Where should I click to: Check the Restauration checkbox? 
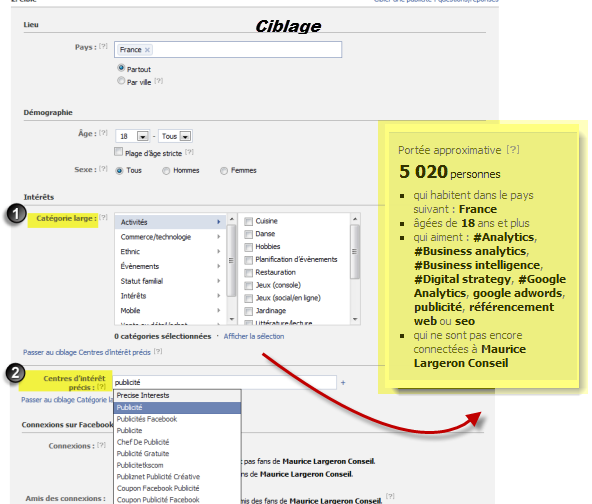pyautogui.click(x=248, y=273)
